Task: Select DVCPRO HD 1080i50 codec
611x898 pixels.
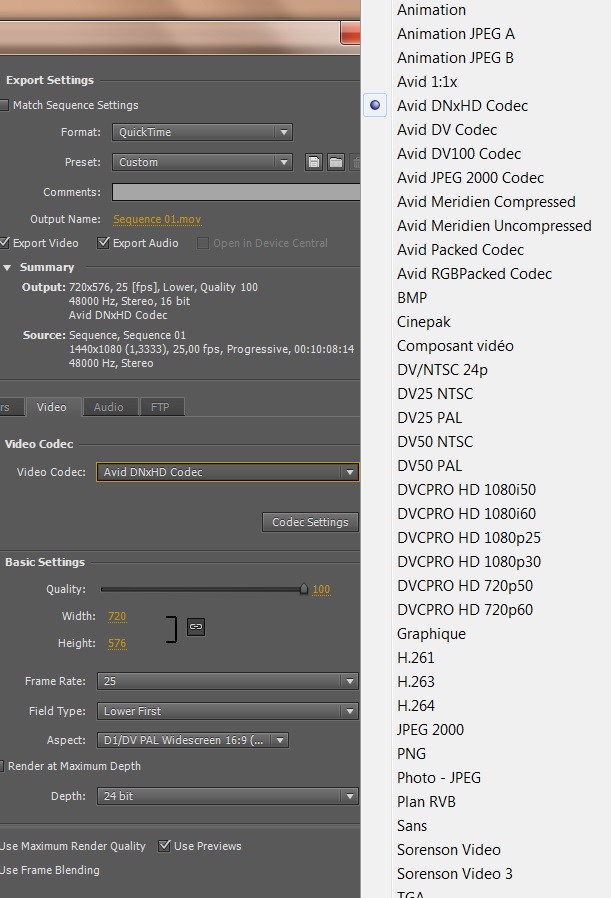Action: point(467,490)
